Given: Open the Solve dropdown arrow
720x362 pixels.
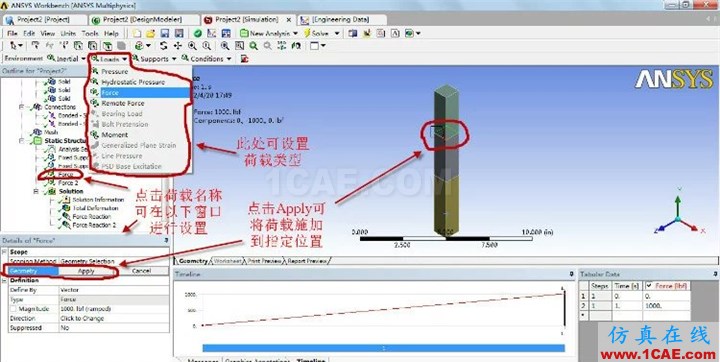Looking at the screenshot, I should [x=337, y=34].
